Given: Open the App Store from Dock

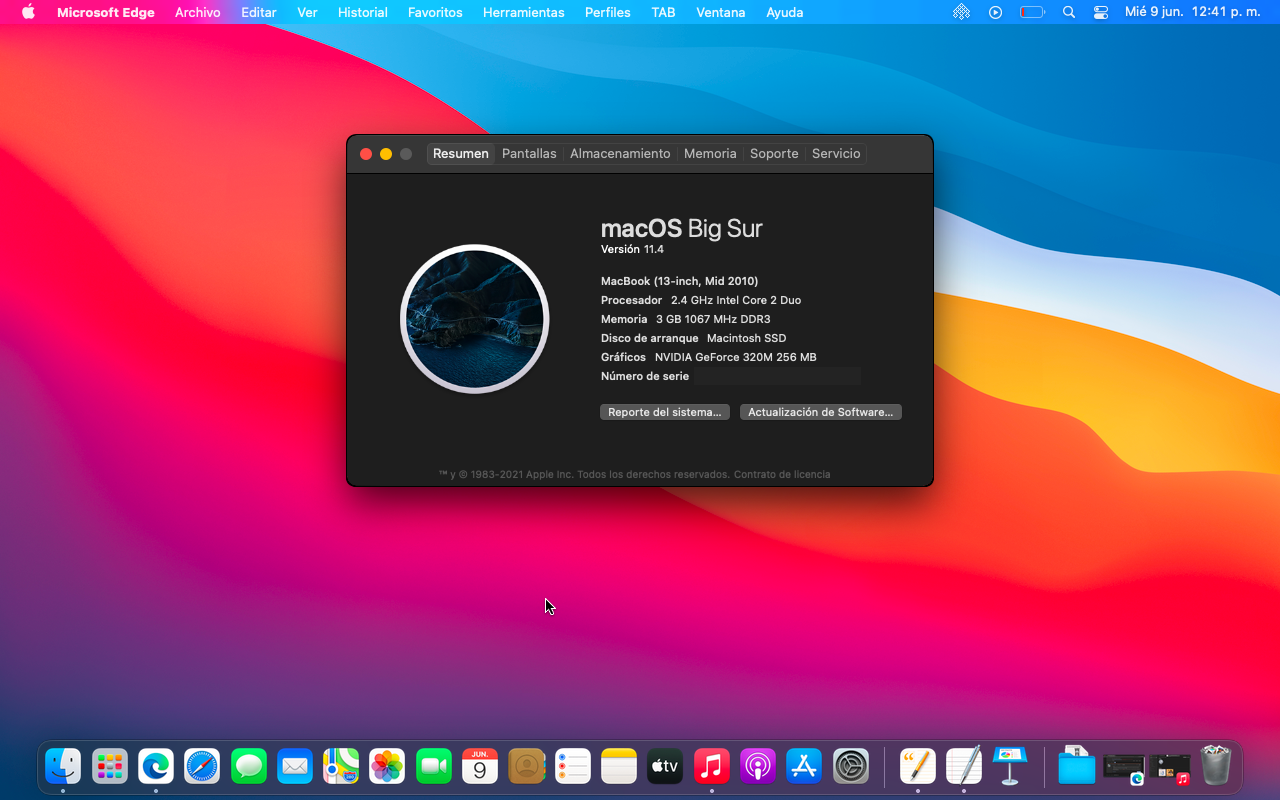Looking at the screenshot, I should pyautogui.click(x=804, y=767).
